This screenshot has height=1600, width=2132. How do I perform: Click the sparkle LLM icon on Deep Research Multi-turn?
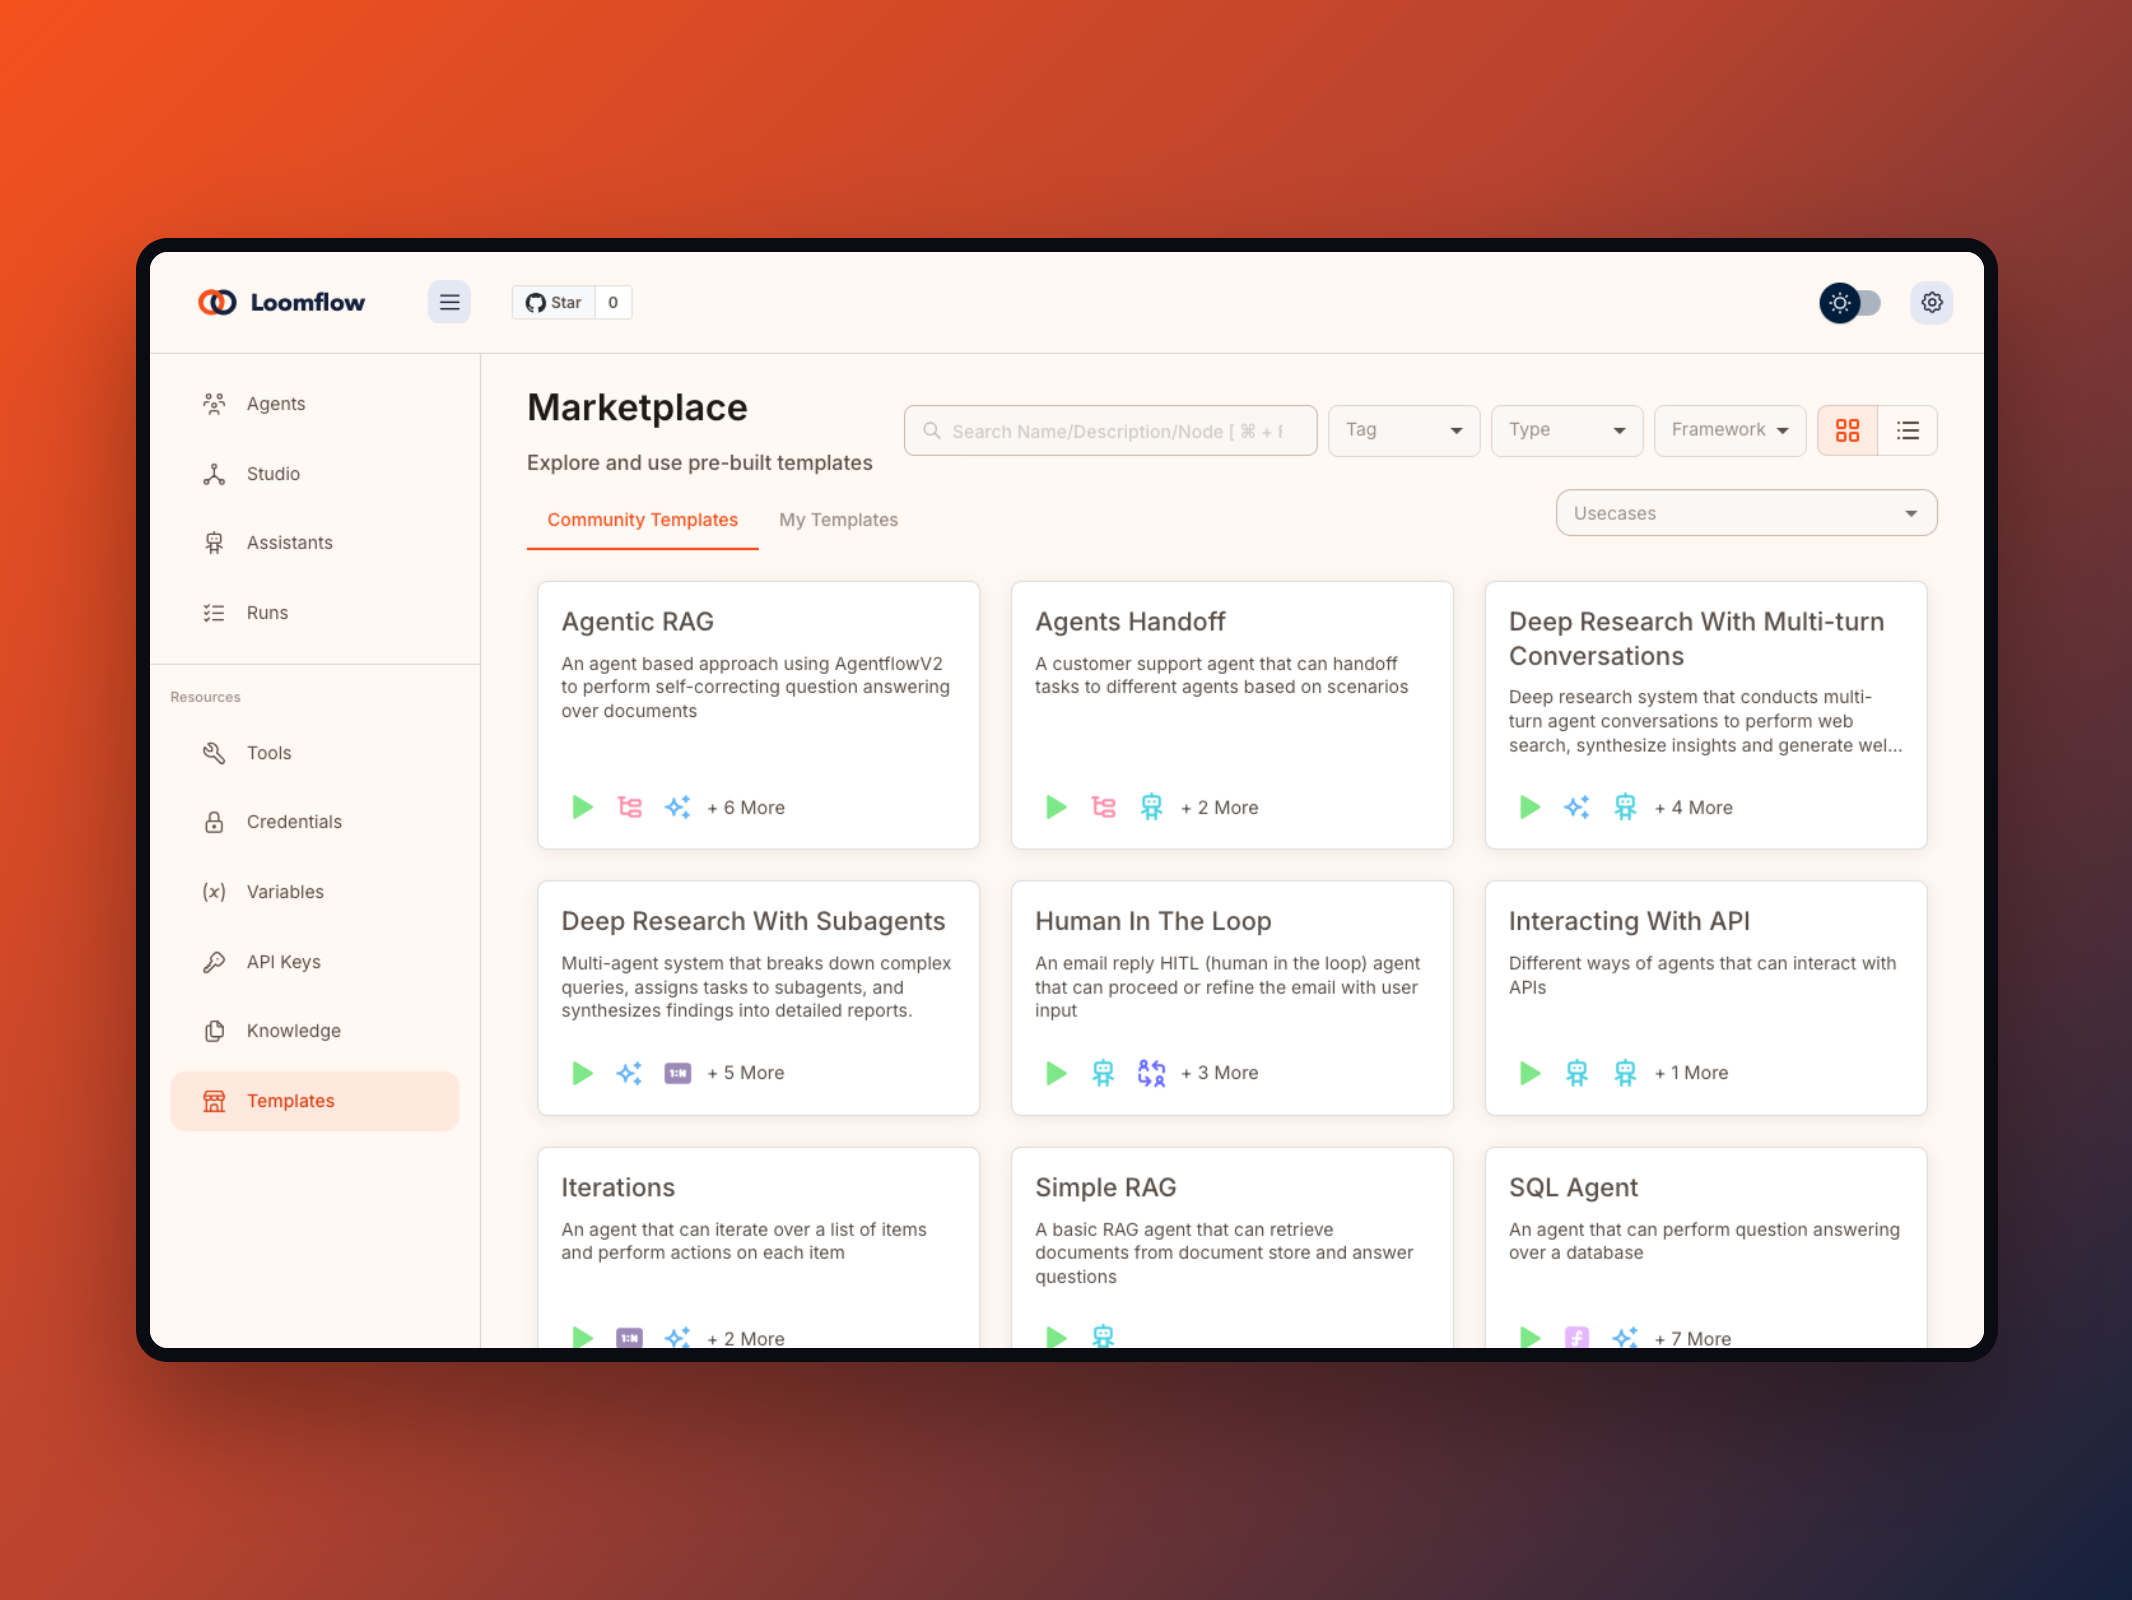tap(1577, 807)
